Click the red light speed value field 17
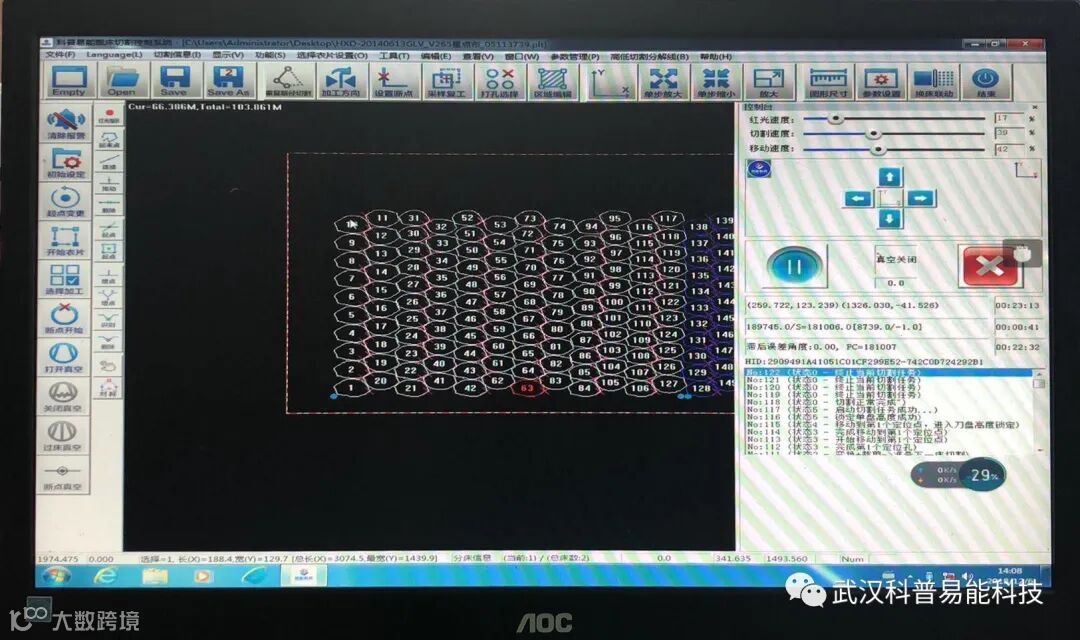The width and height of the screenshot is (1080, 640). click(x=1009, y=118)
